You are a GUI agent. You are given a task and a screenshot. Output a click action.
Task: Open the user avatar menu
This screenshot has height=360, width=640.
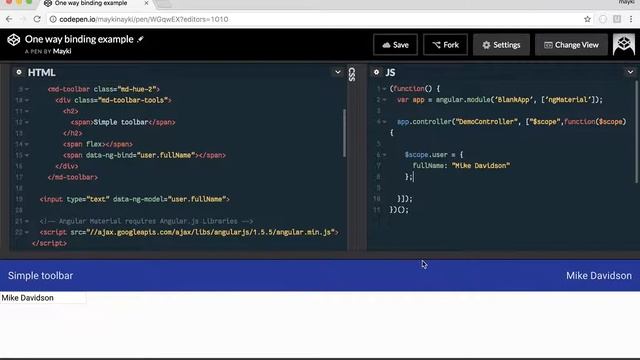(624, 44)
